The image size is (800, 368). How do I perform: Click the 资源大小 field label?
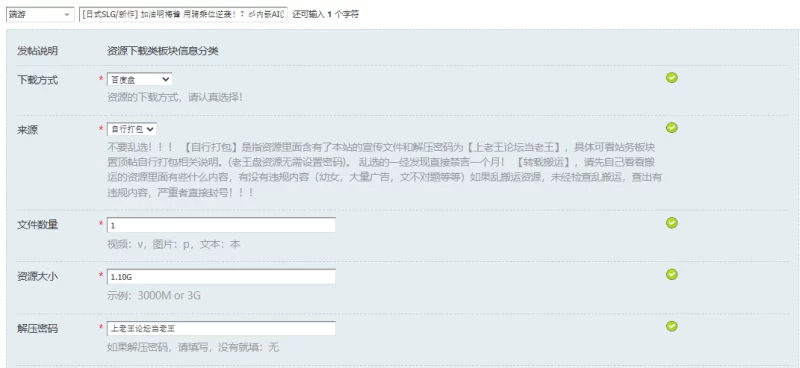click(x=38, y=276)
